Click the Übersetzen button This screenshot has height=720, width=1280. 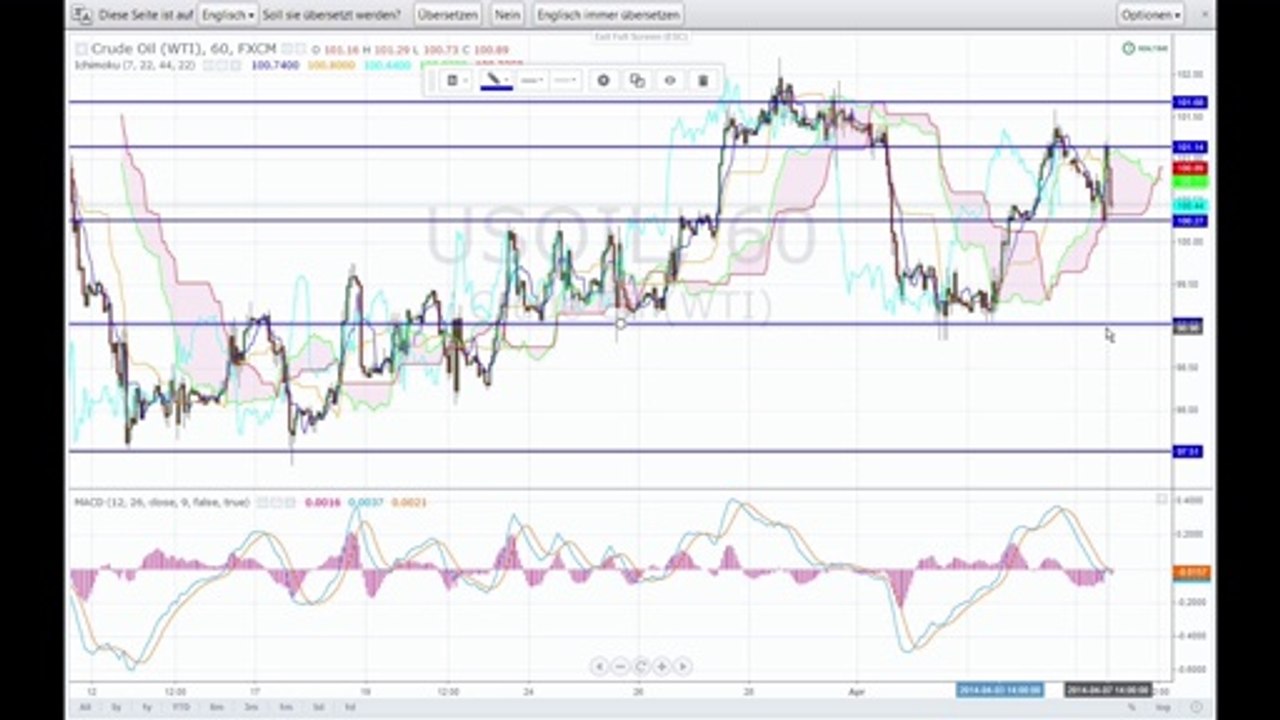point(446,15)
